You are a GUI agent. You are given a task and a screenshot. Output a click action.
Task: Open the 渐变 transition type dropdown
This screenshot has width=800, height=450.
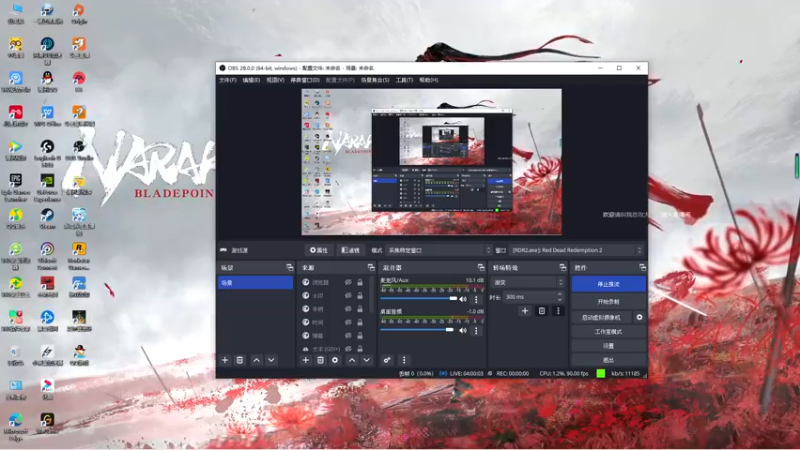(x=528, y=282)
